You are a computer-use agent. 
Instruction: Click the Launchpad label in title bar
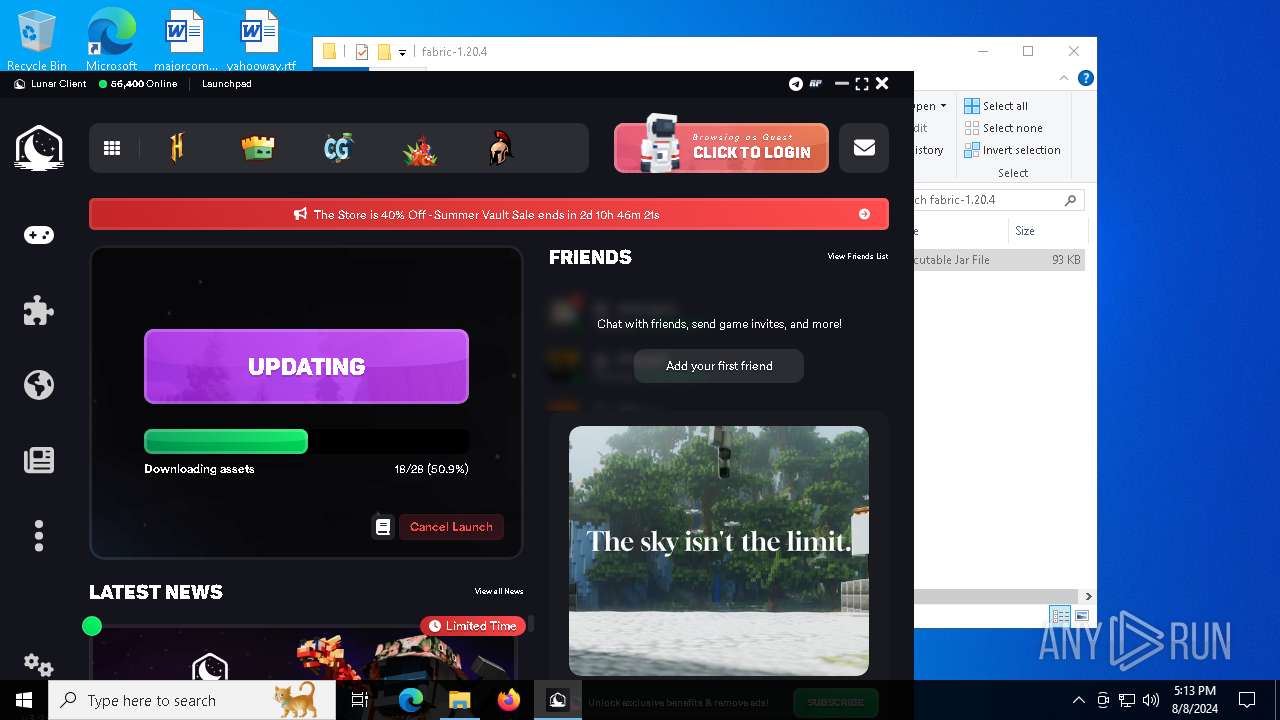point(226,84)
